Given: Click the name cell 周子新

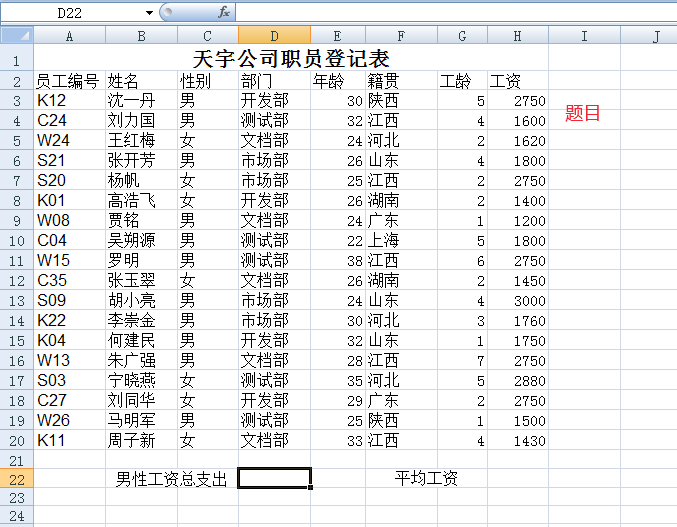Looking at the screenshot, I should point(142,440).
